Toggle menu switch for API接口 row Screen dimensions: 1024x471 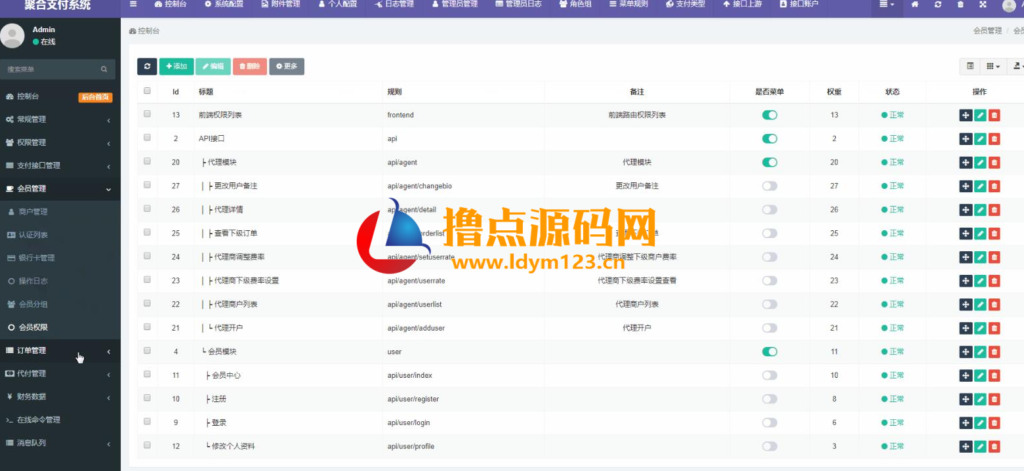[769, 138]
